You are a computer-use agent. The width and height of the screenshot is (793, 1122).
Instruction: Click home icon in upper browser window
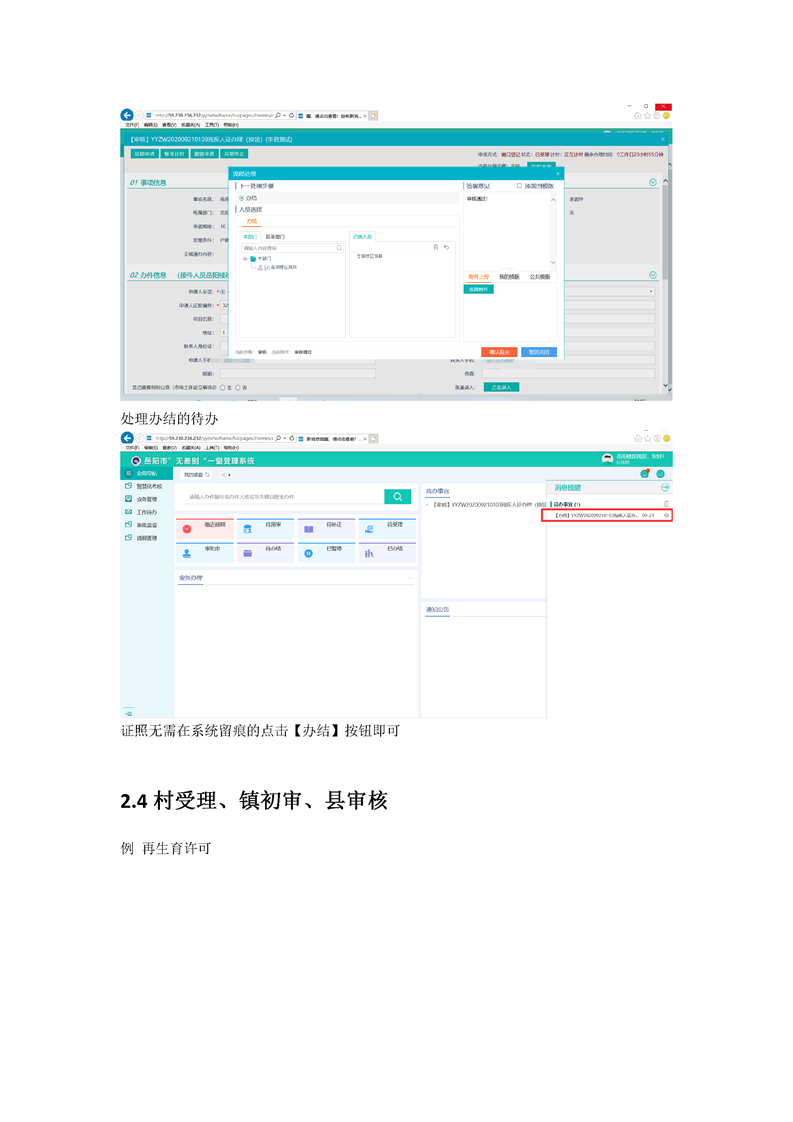[638, 116]
